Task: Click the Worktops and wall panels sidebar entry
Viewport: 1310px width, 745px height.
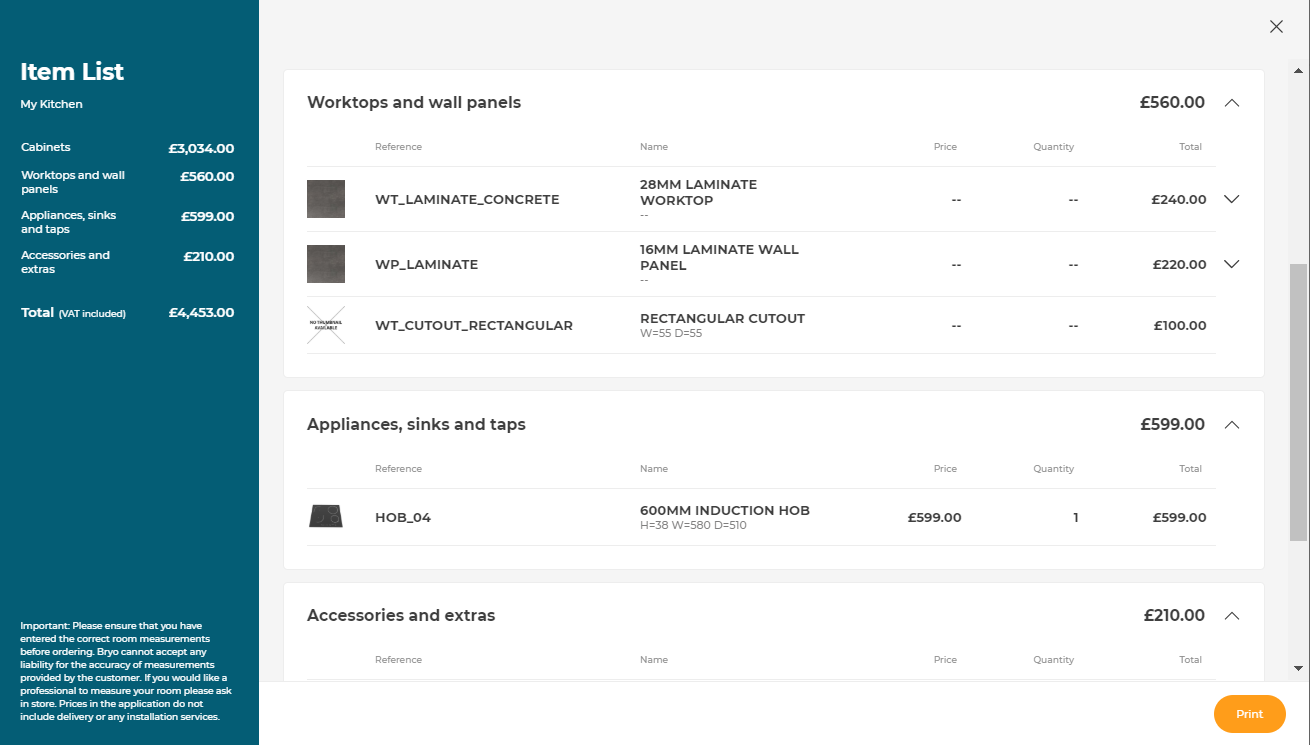Action: click(73, 181)
